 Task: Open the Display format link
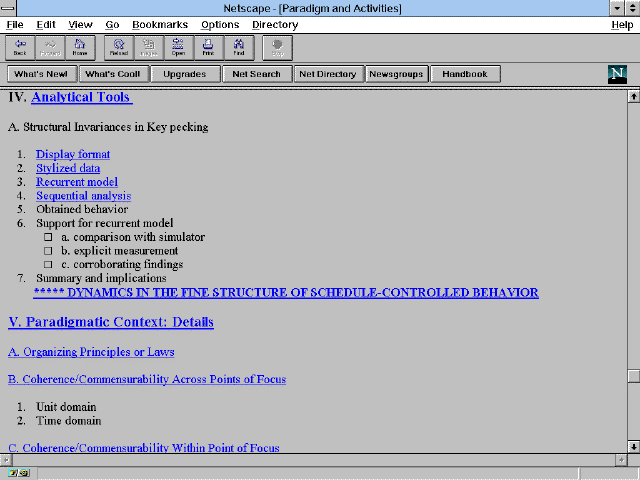click(73, 154)
